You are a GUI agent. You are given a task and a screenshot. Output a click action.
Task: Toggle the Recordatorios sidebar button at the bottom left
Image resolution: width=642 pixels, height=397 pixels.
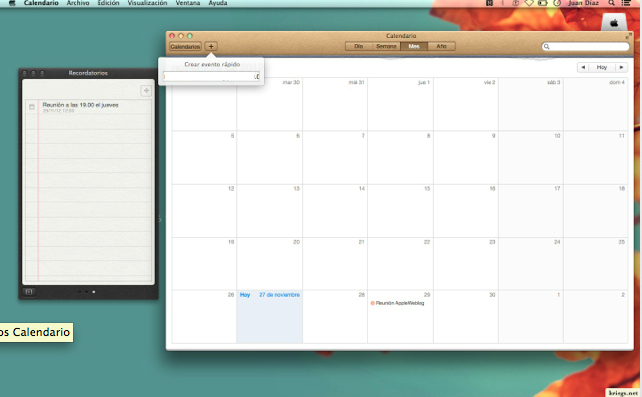click(x=29, y=292)
